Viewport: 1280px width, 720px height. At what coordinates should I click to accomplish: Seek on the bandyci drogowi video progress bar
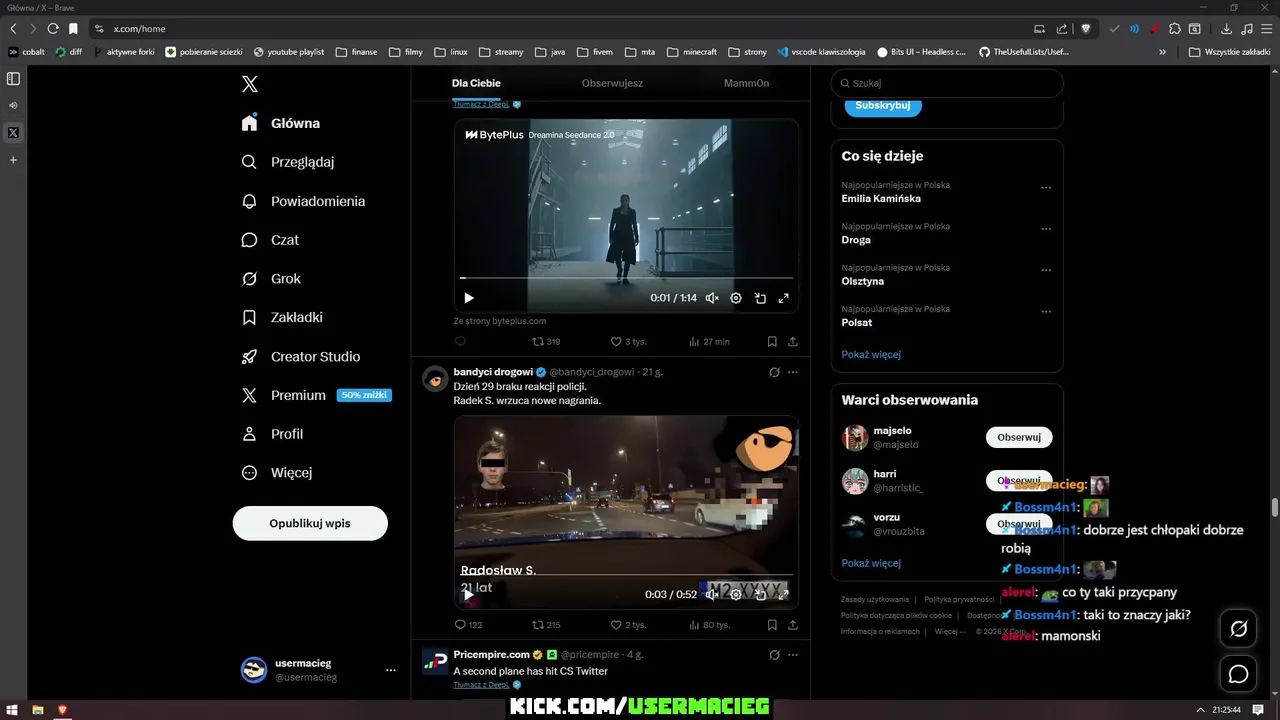tap(626, 575)
